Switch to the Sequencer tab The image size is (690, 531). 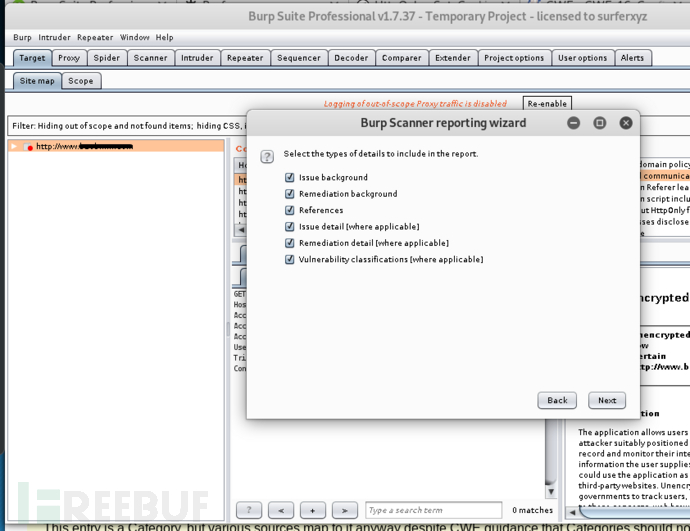point(299,58)
